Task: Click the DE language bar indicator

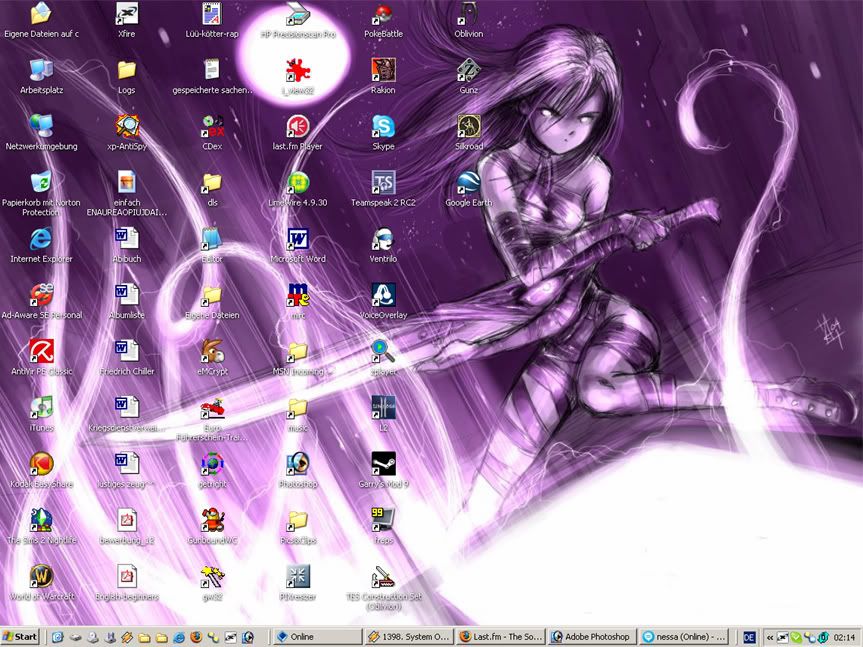Action: pyautogui.click(x=749, y=637)
